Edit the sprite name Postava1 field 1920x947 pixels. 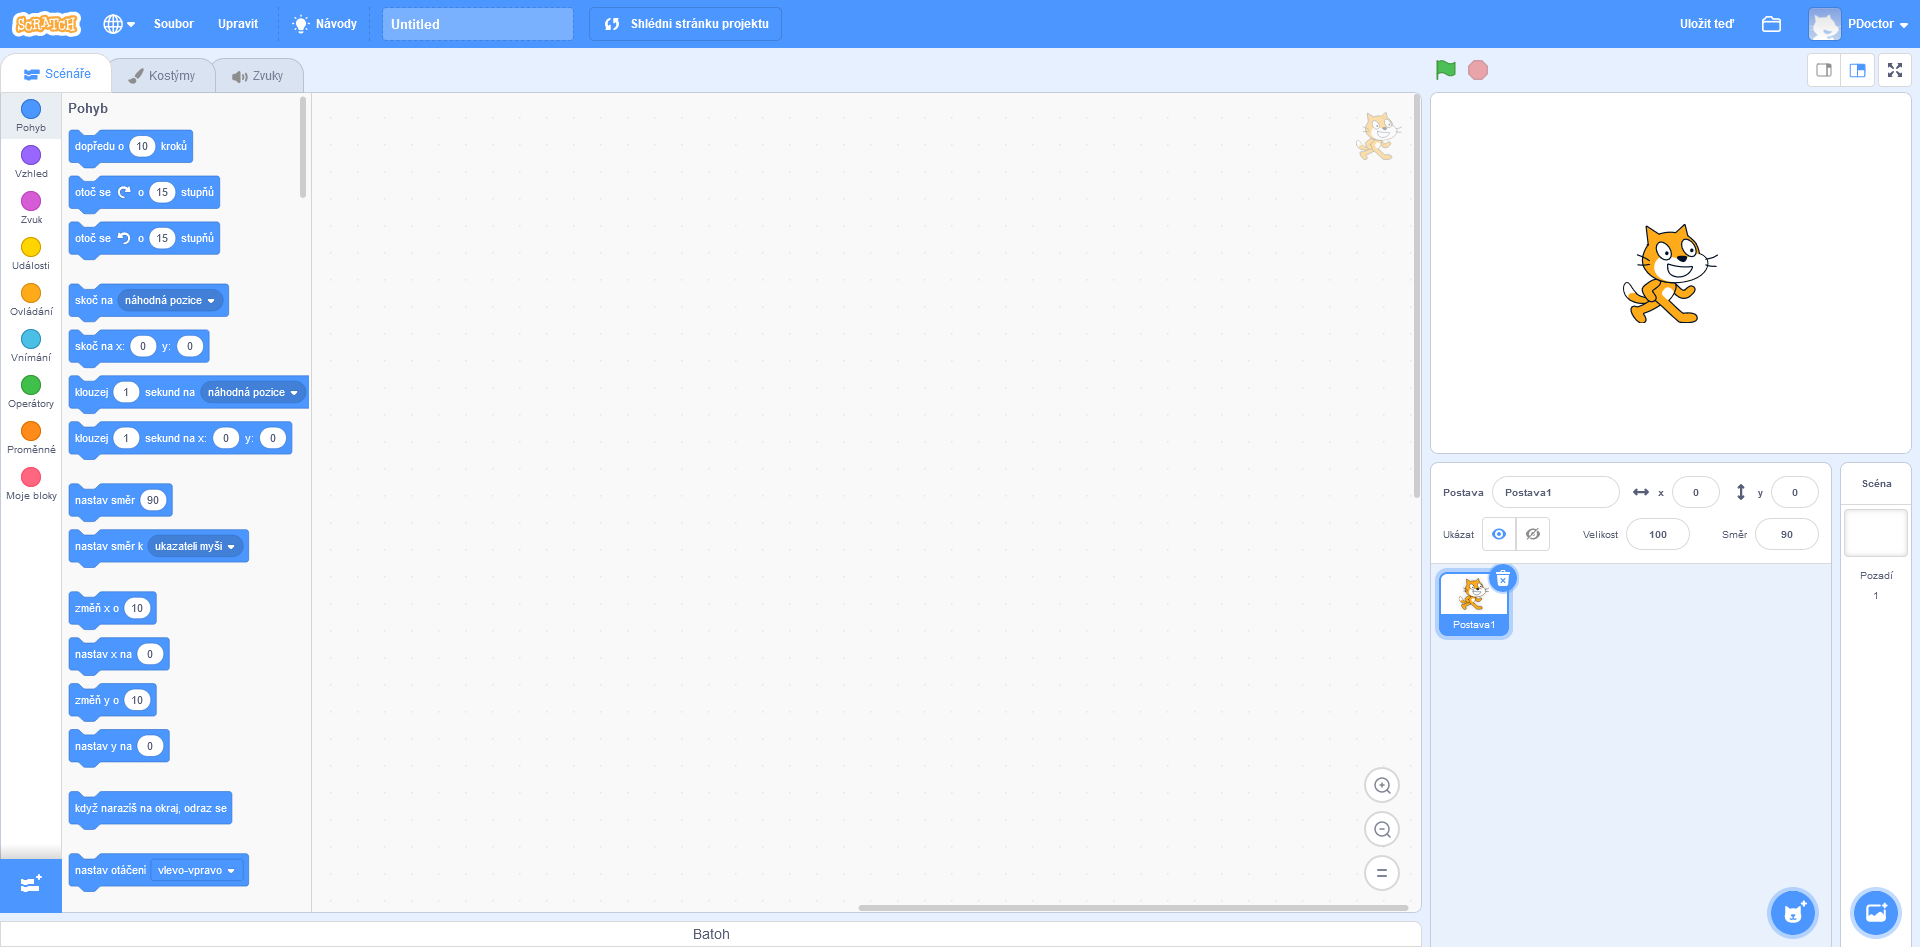(x=1555, y=492)
